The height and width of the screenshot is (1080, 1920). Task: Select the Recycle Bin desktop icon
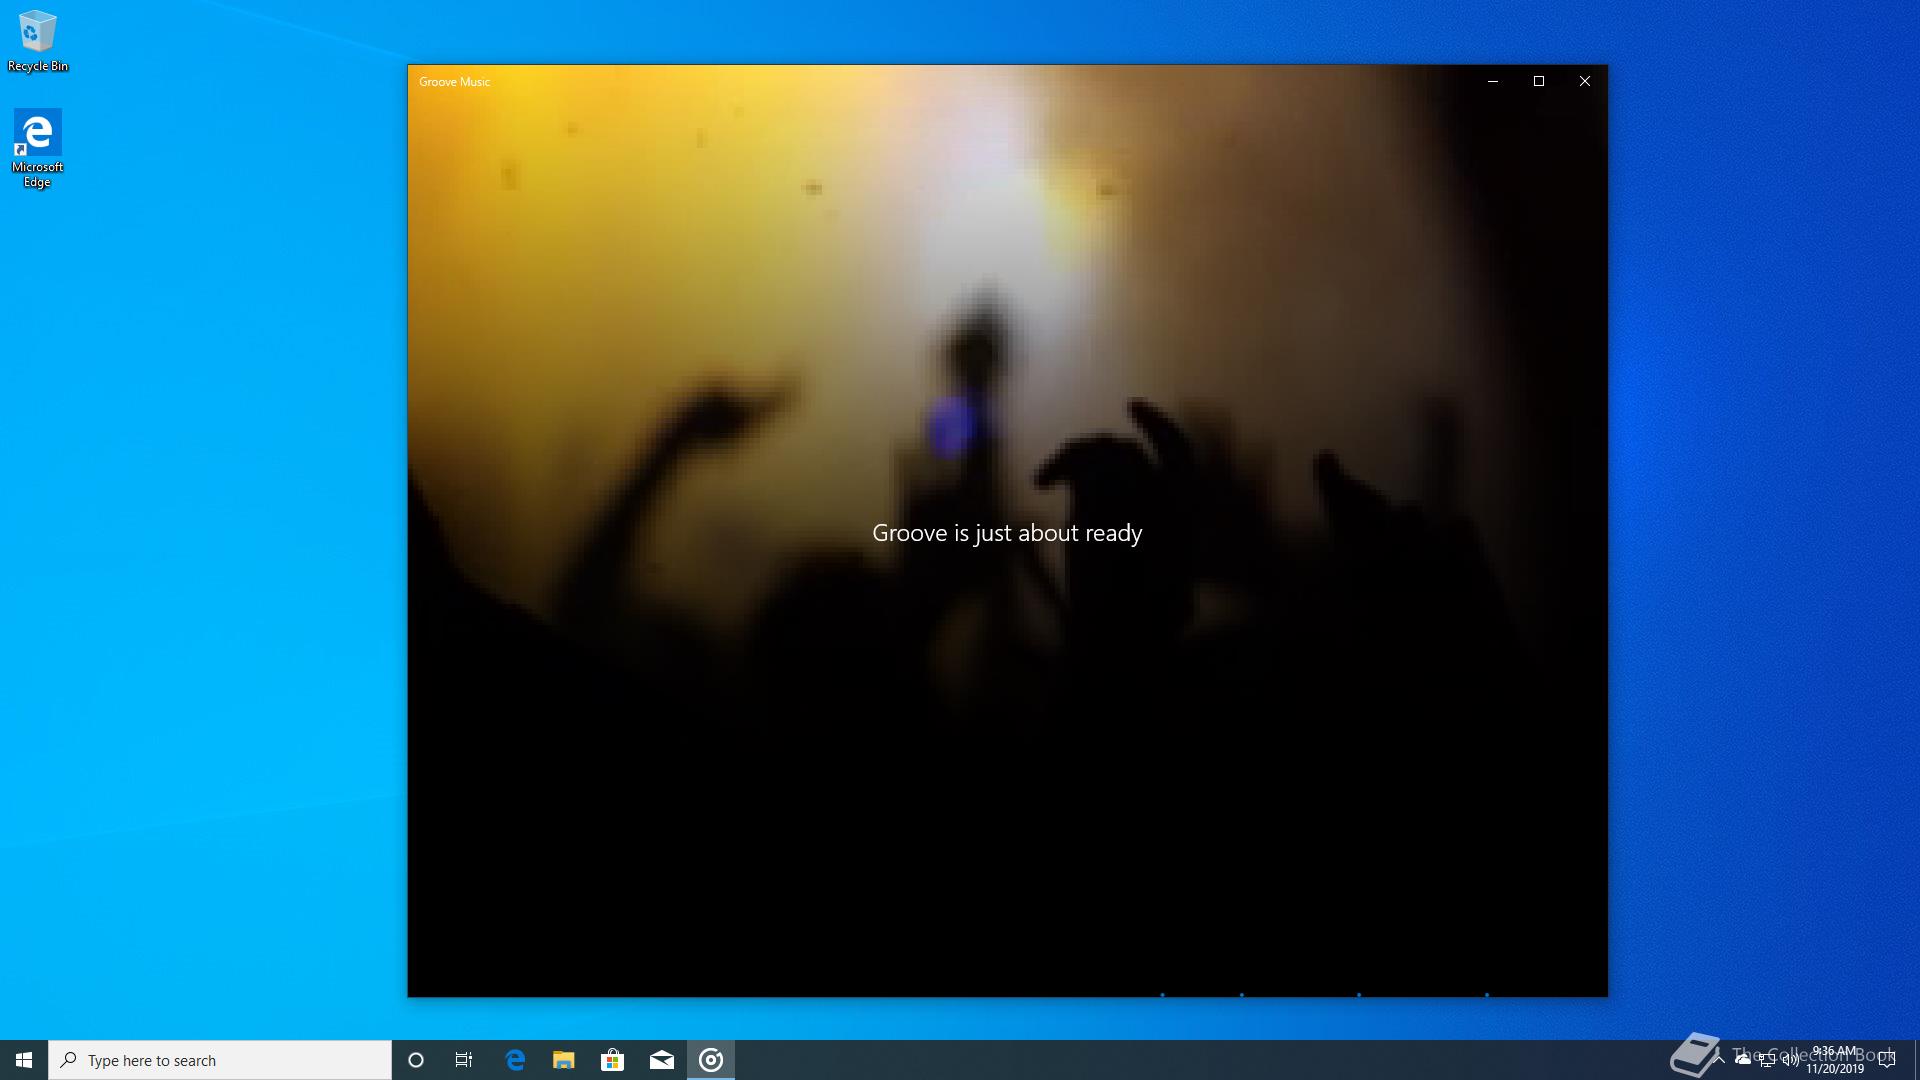point(38,41)
